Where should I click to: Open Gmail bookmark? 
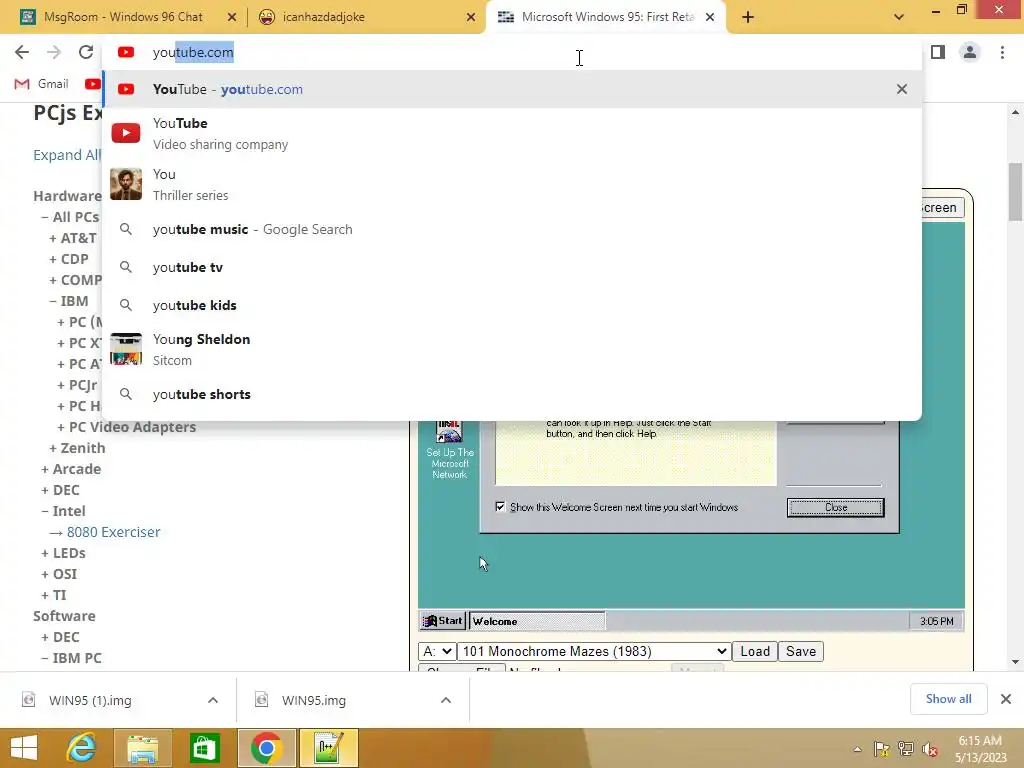click(x=42, y=84)
